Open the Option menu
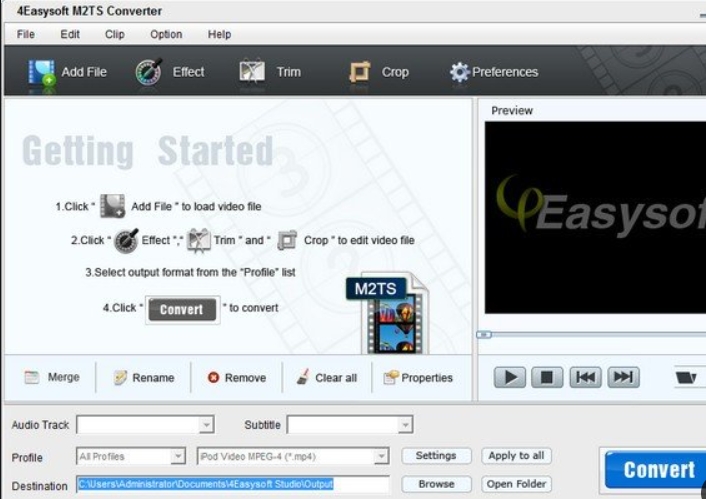The height and width of the screenshot is (499, 706). (166, 34)
